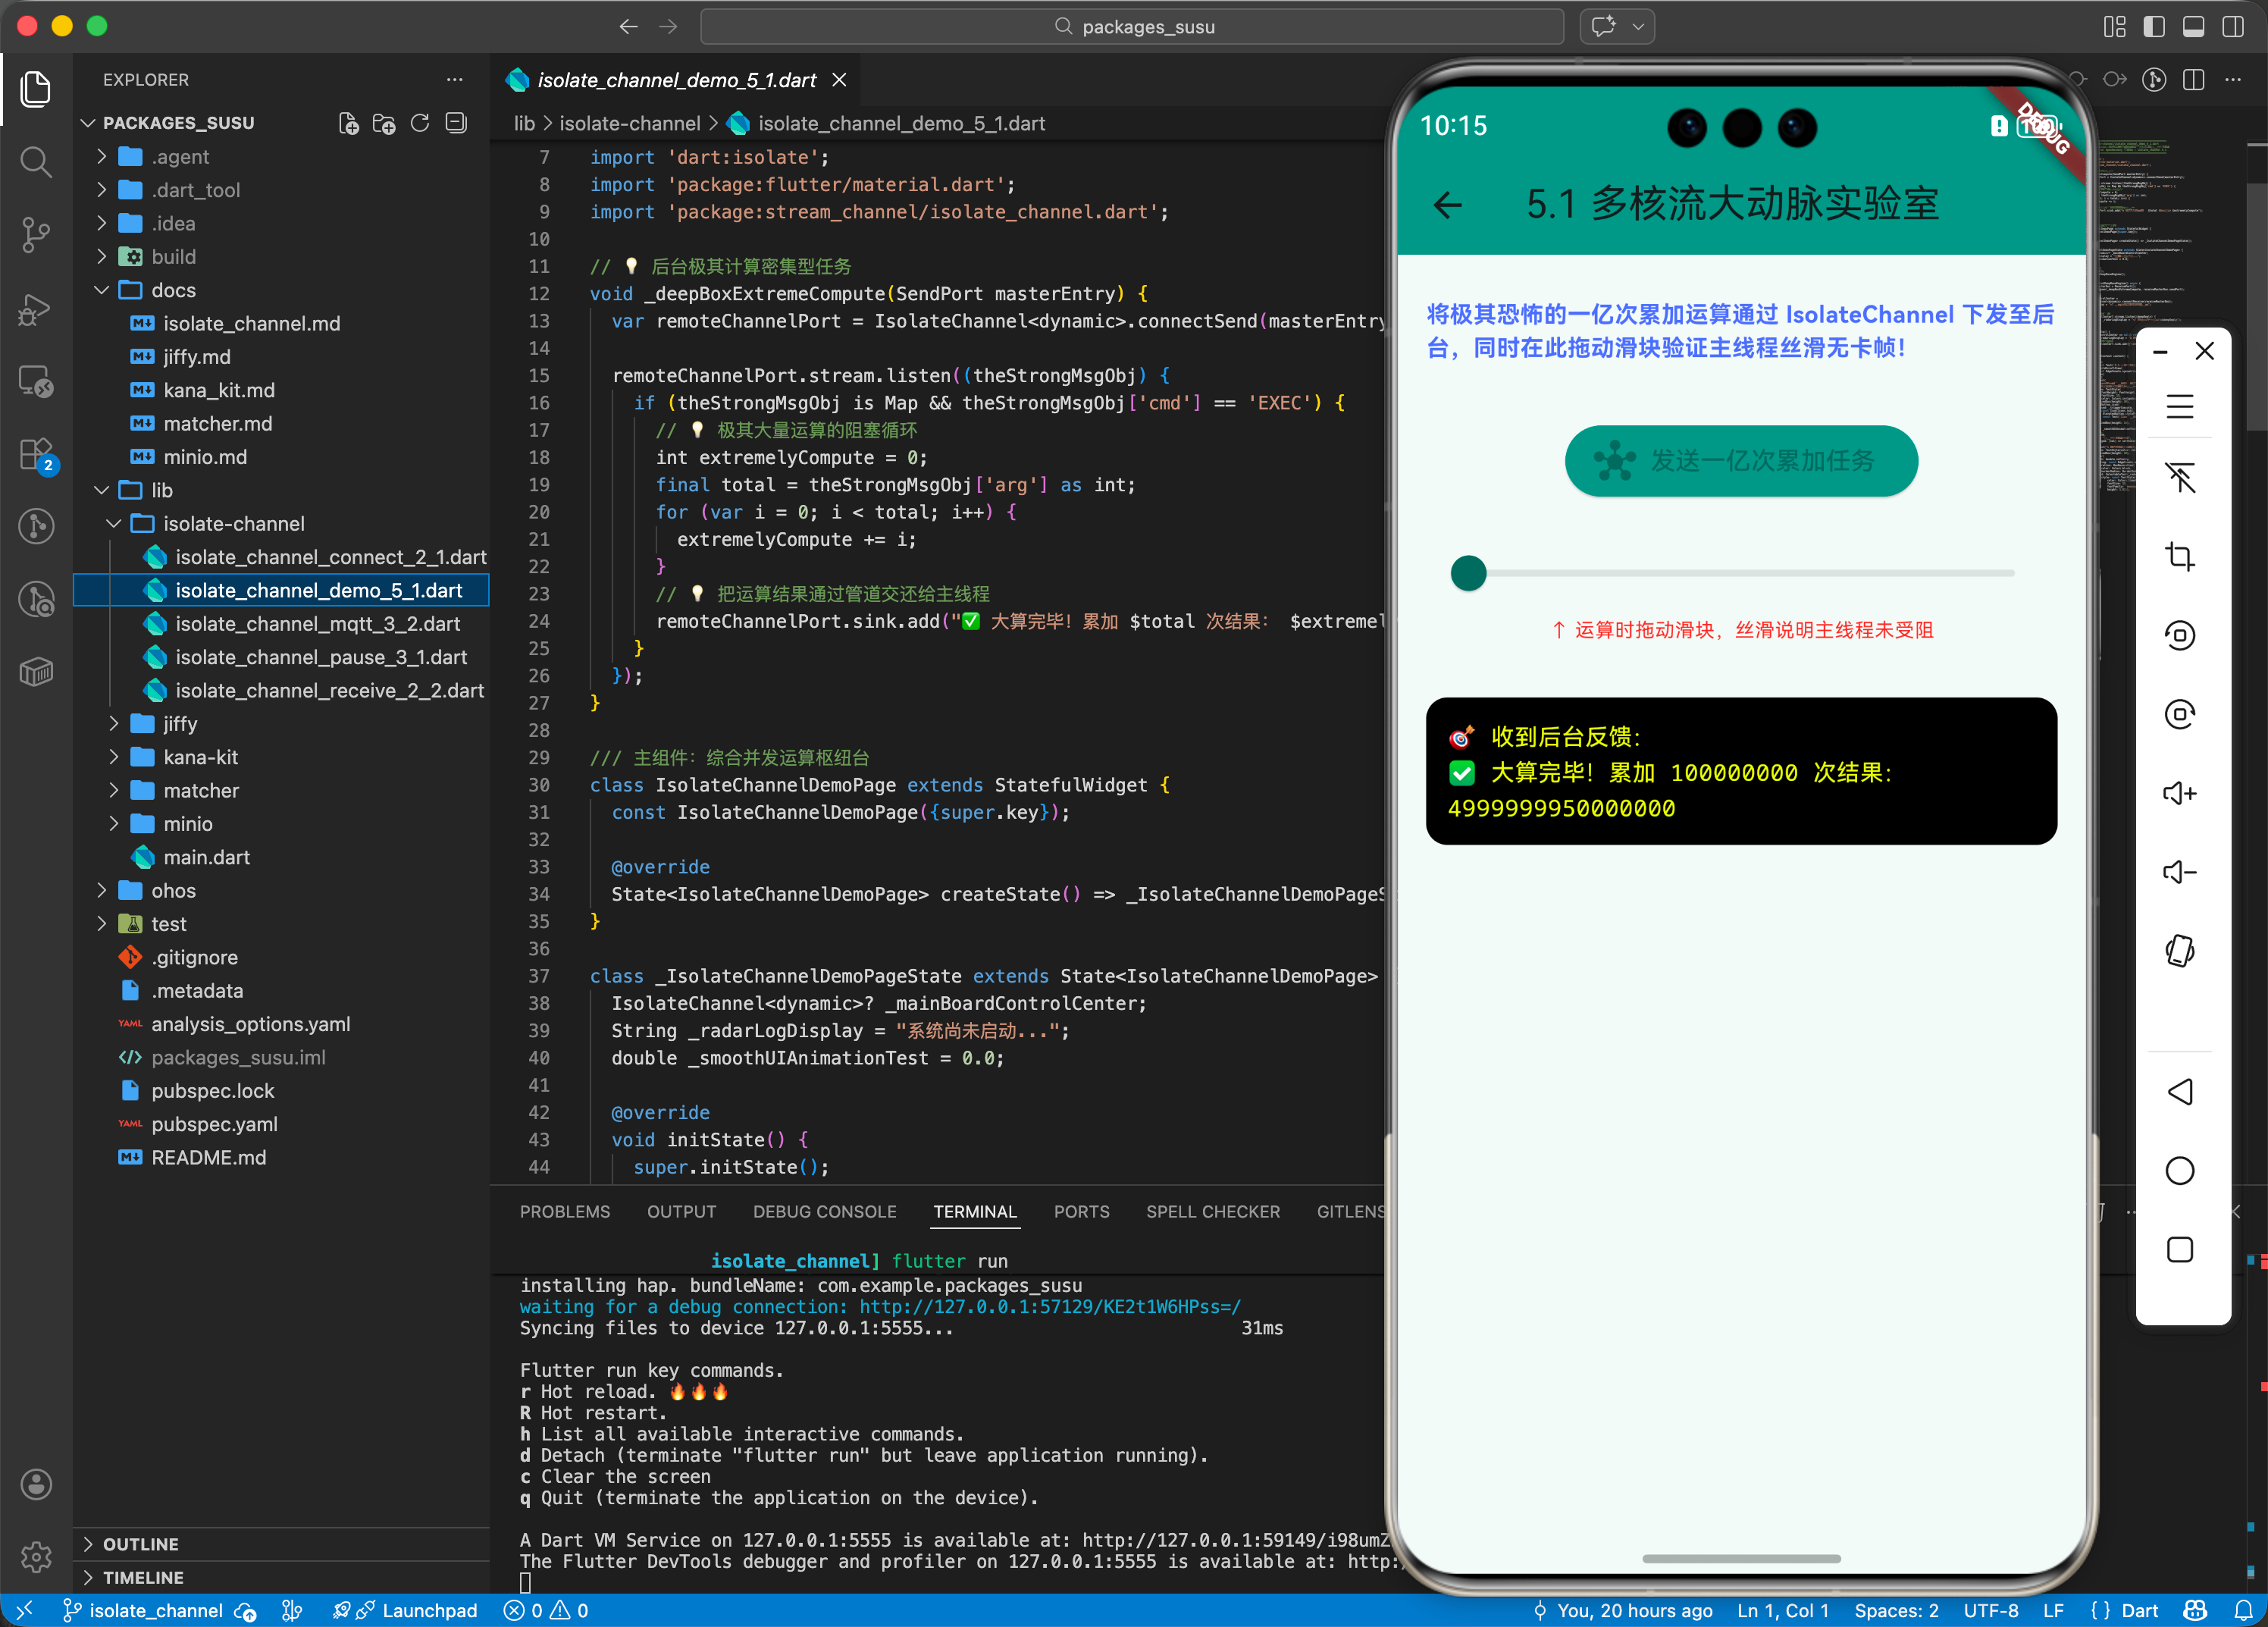Switch to the DEBUG CONSOLE tab
Viewport: 2268px width, 1627px height.
coord(824,1211)
